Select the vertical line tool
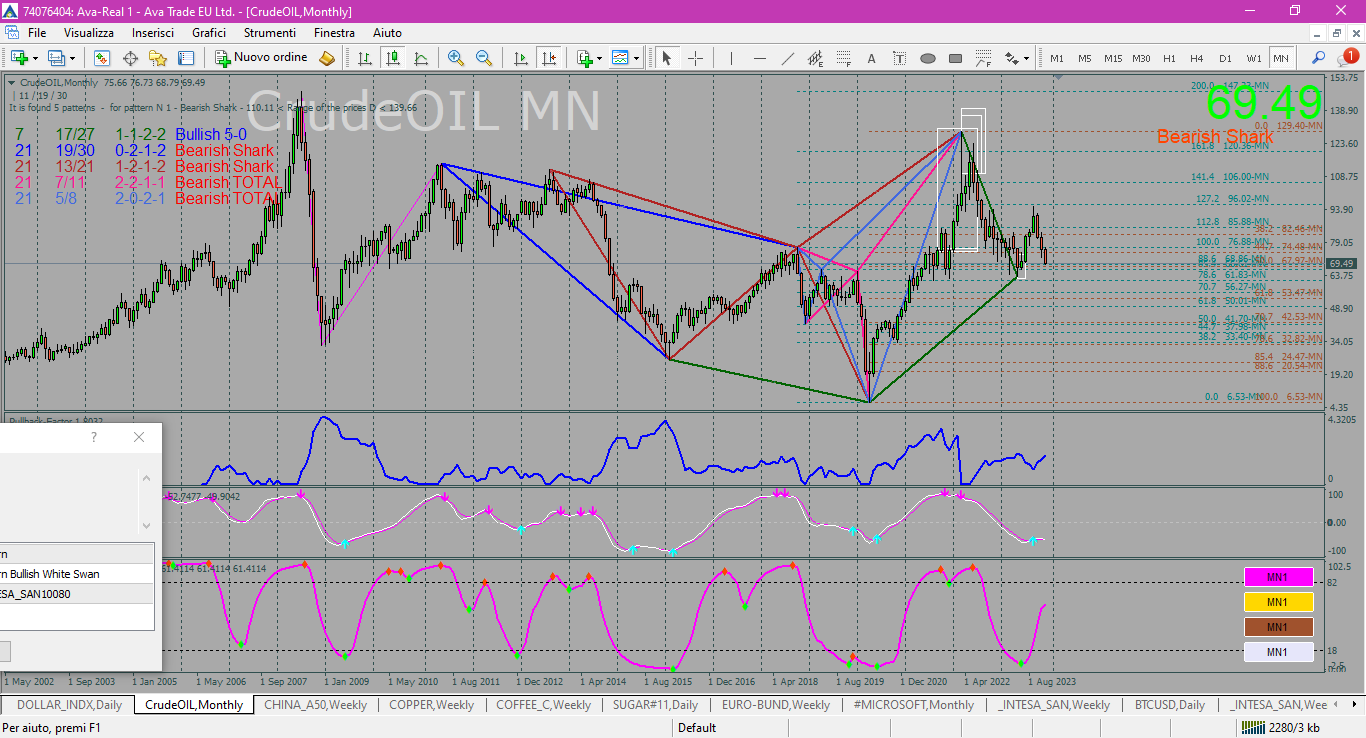1366x738 pixels. coord(731,58)
